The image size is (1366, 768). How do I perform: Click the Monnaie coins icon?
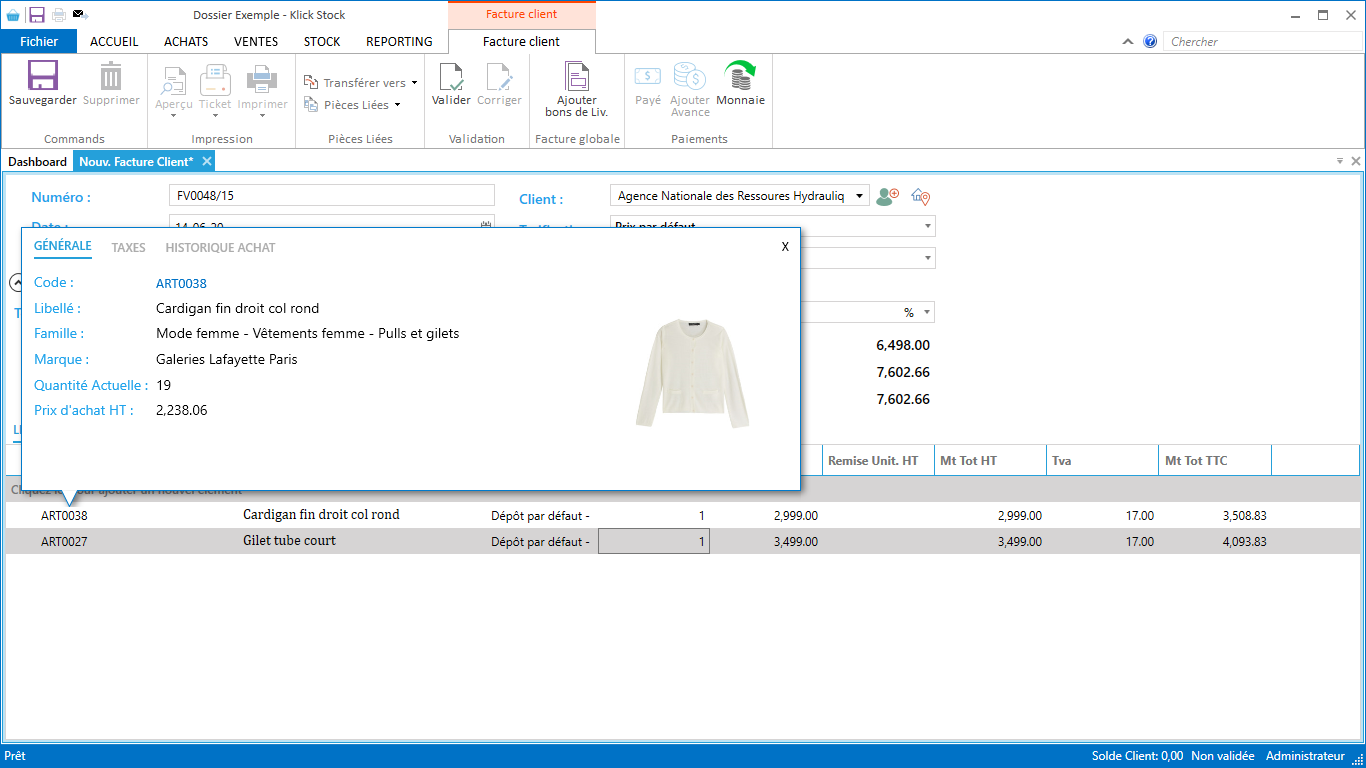tap(740, 77)
